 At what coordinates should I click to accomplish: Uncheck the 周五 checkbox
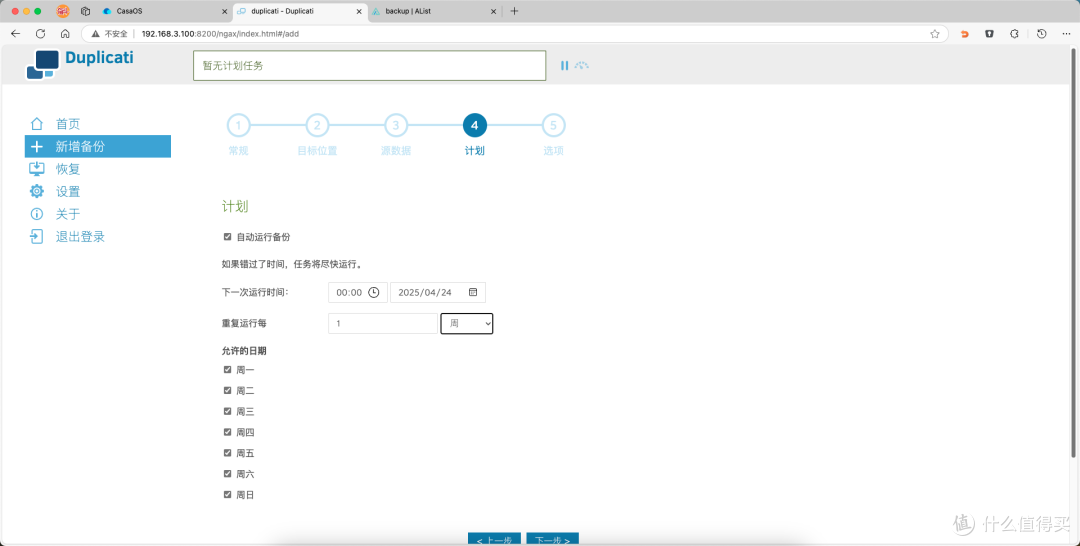pyautogui.click(x=227, y=453)
